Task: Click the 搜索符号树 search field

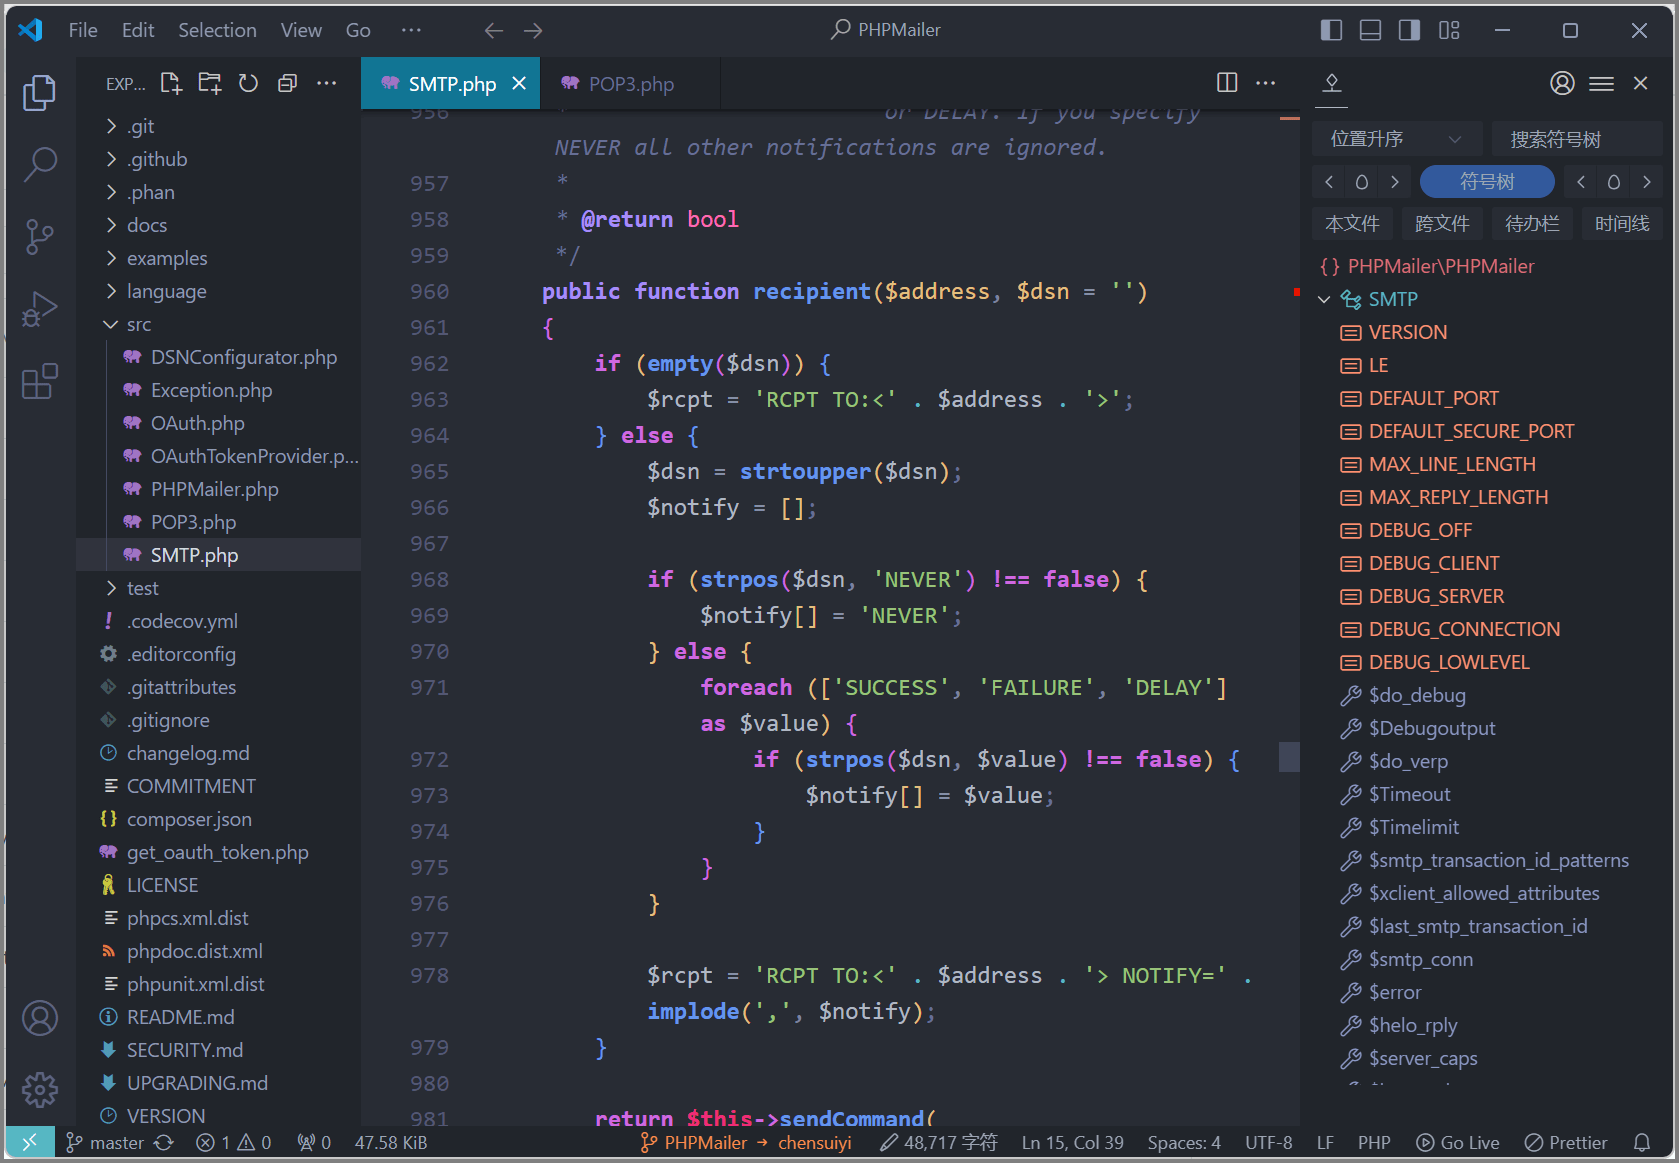Action: (x=1576, y=139)
